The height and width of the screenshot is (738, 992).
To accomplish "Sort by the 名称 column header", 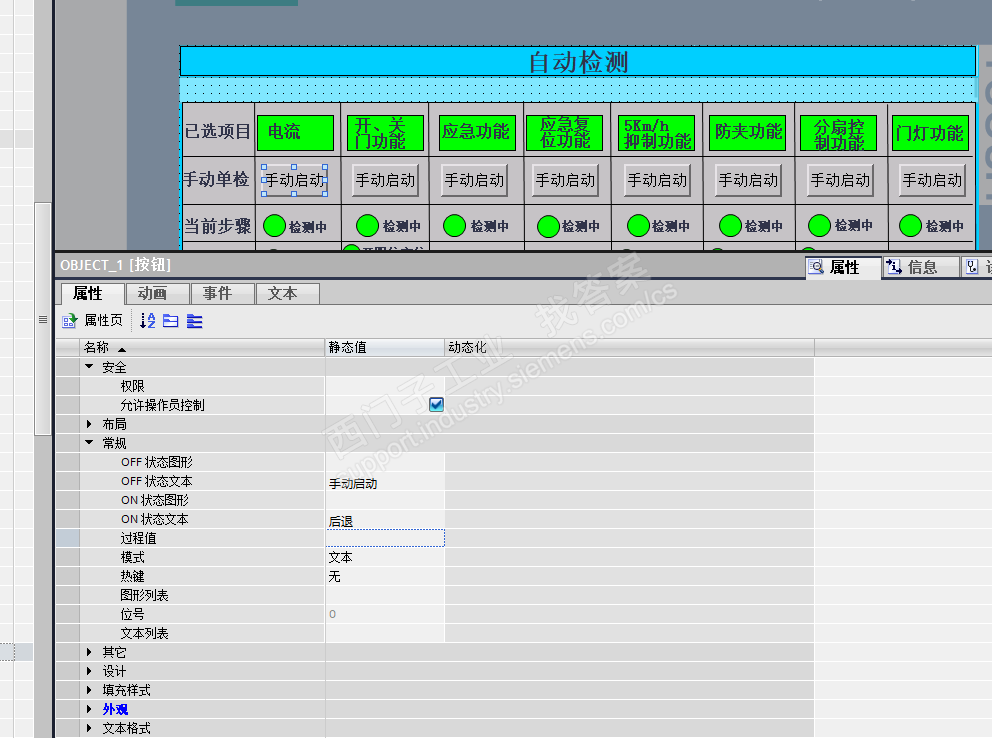I will click(202, 347).
